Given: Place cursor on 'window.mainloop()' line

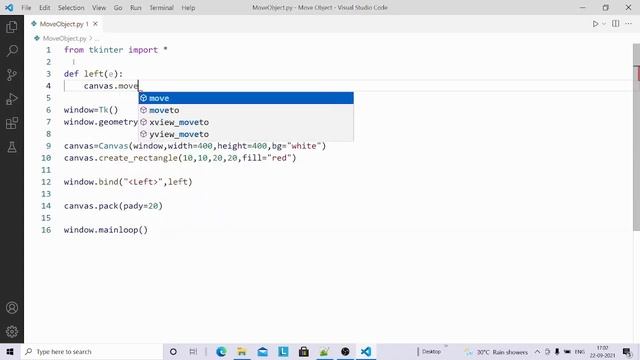Looking at the screenshot, I should click(106, 230).
